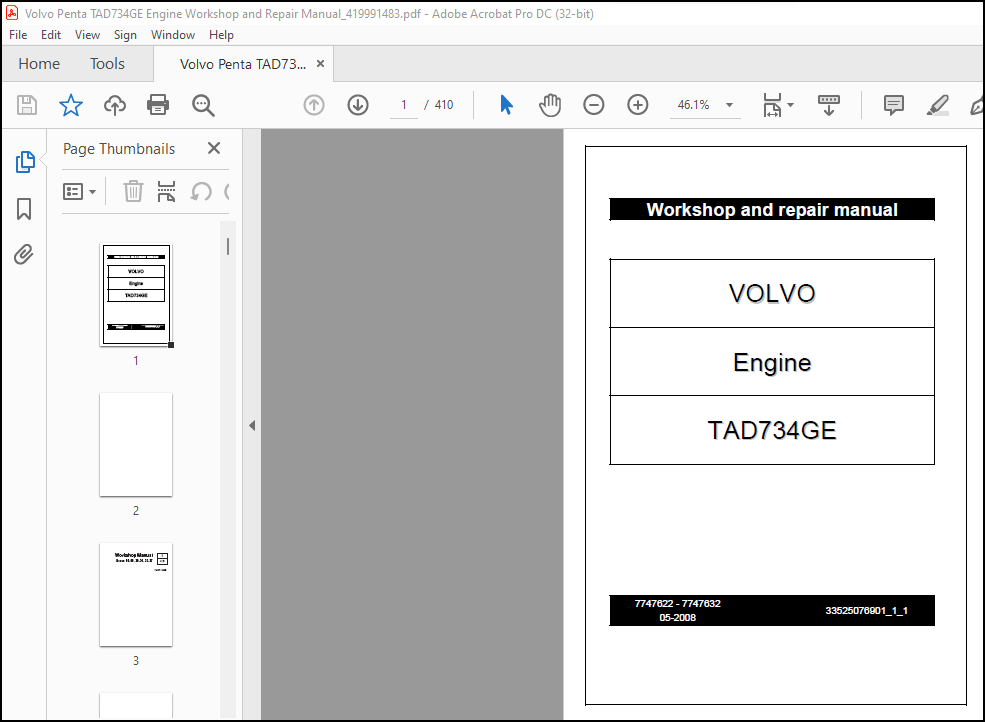Select the Volvo Penta TAD73... document tab
The image size is (985, 722).
tap(242, 64)
